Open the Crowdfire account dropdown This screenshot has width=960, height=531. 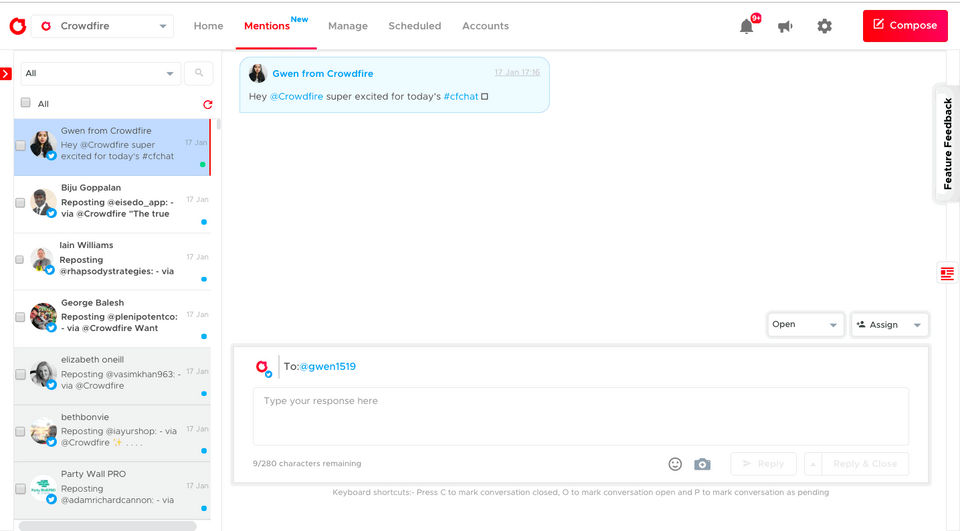(x=102, y=26)
